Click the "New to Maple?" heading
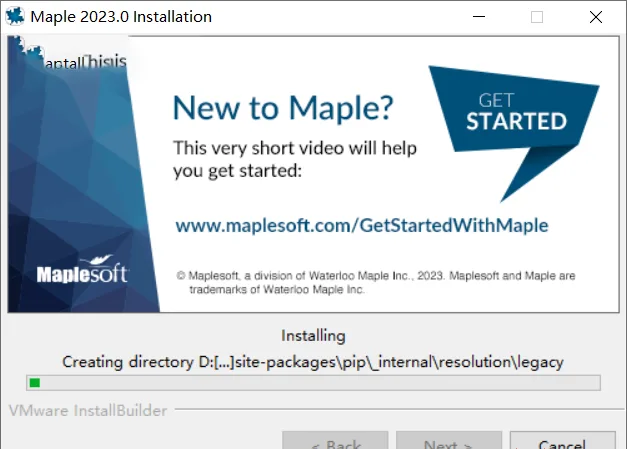The height and width of the screenshot is (449, 627). click(283, 108)
